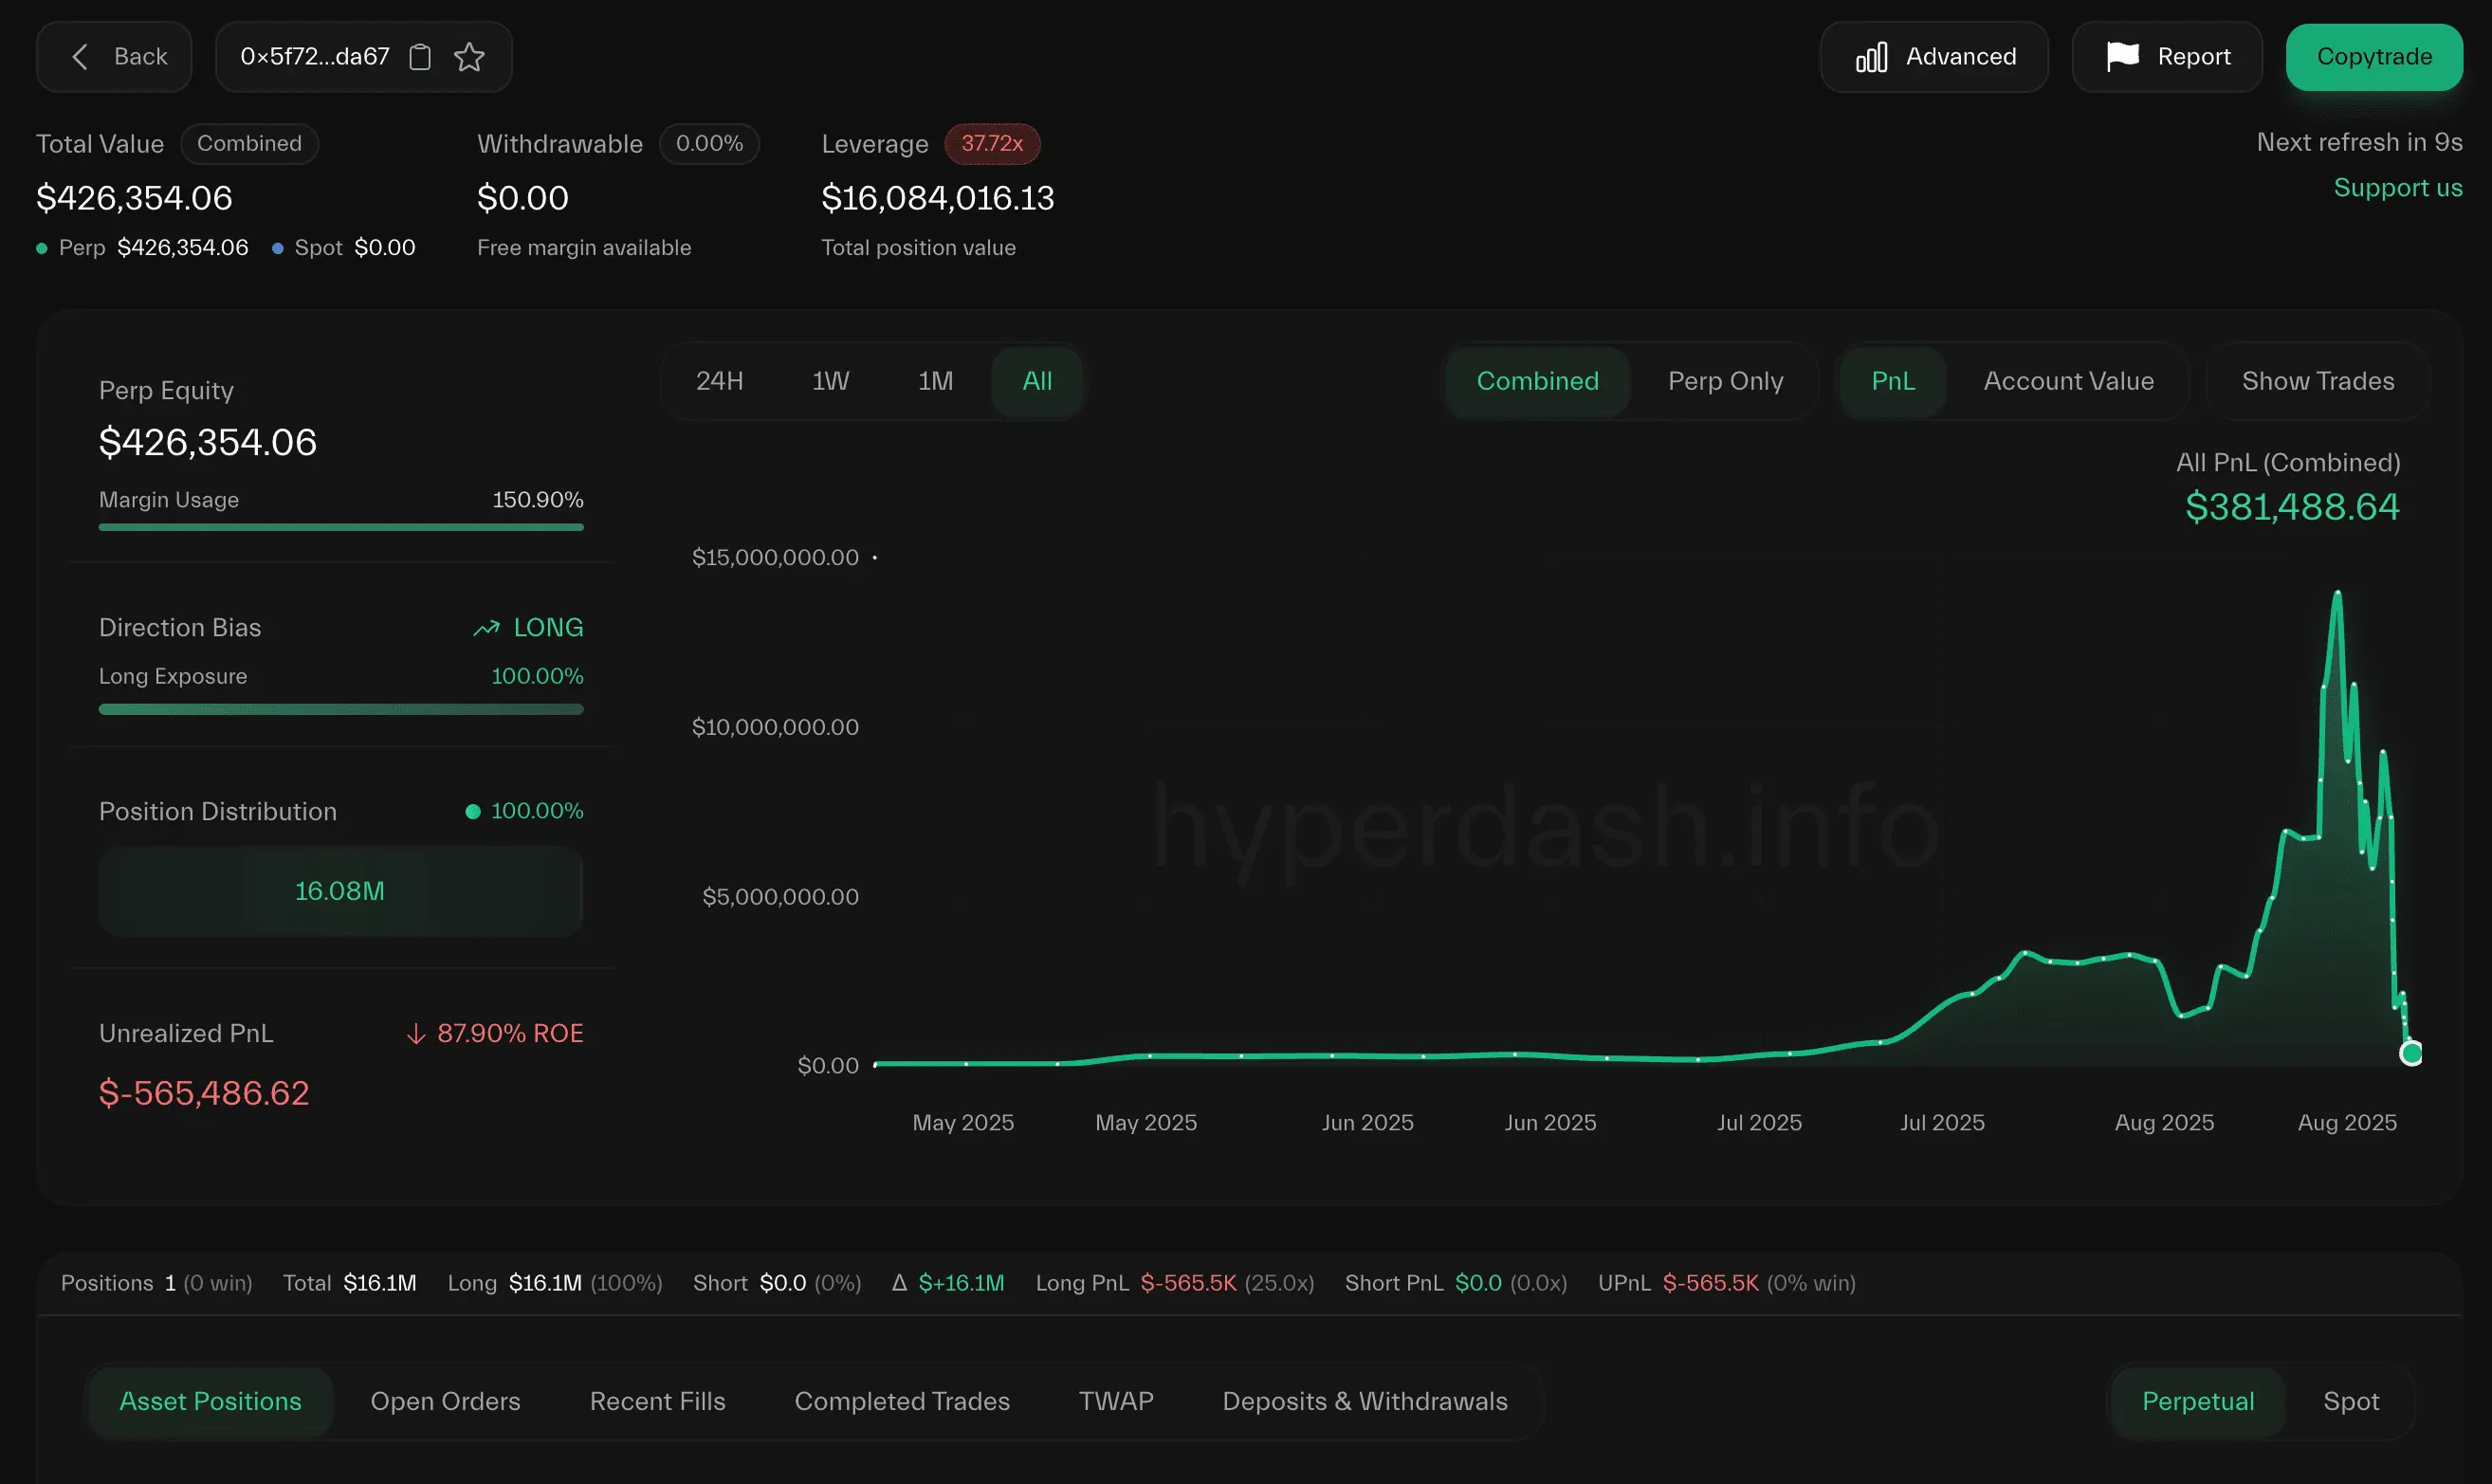This screenshot has height=1484, width=2492.
Task: Select the All chart range
Action: pos(1037,381)
